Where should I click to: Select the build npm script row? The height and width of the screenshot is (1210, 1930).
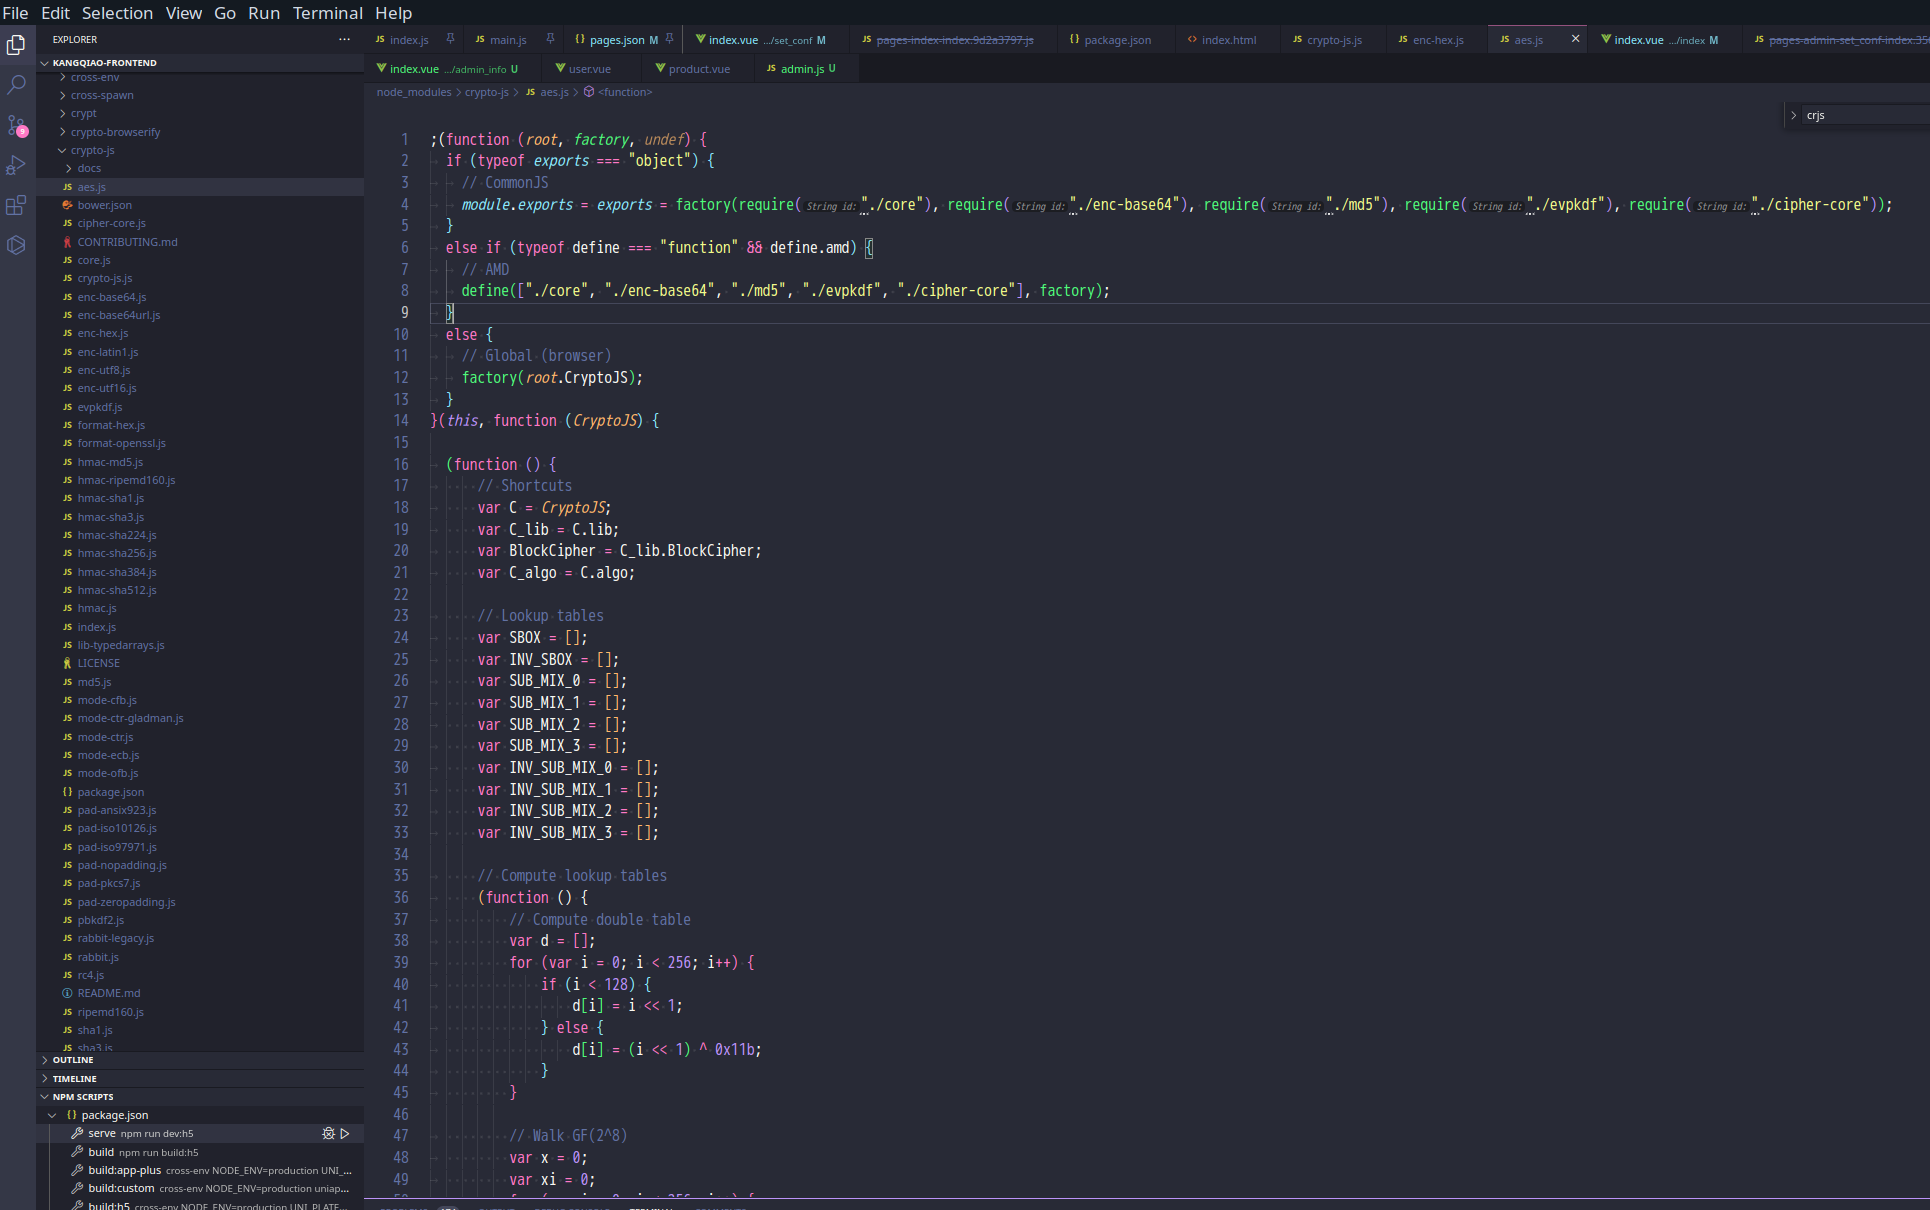(200, 1152)
